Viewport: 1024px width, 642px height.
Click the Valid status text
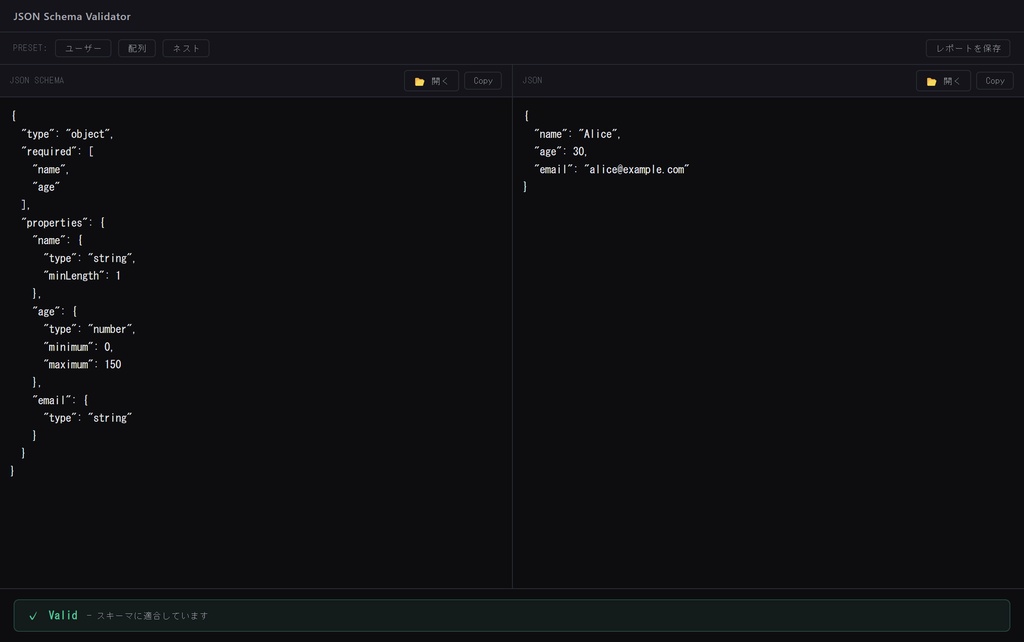coord(63,615)
